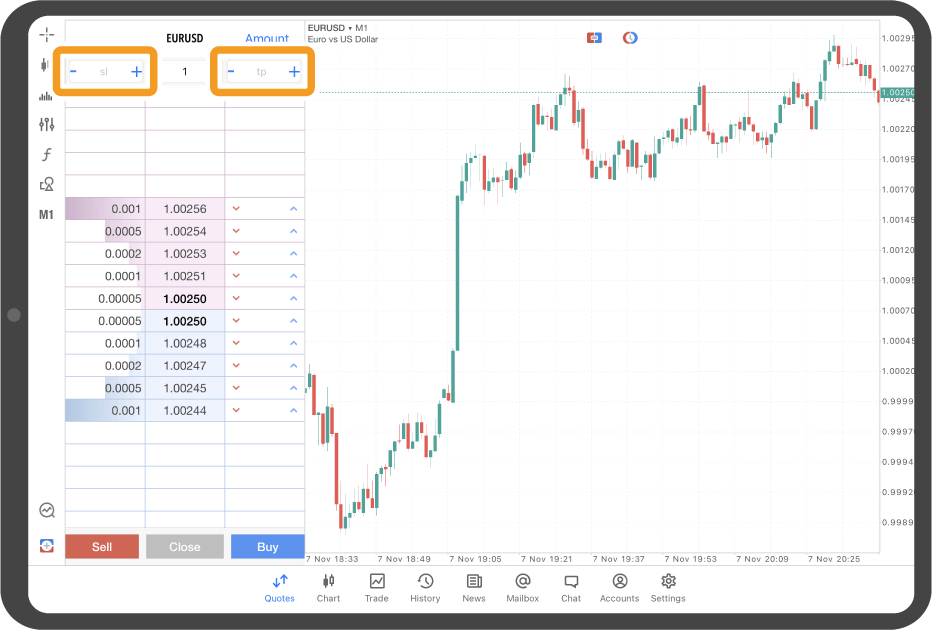
Task: Activate the crosshair tool
Action: point(46,35)
